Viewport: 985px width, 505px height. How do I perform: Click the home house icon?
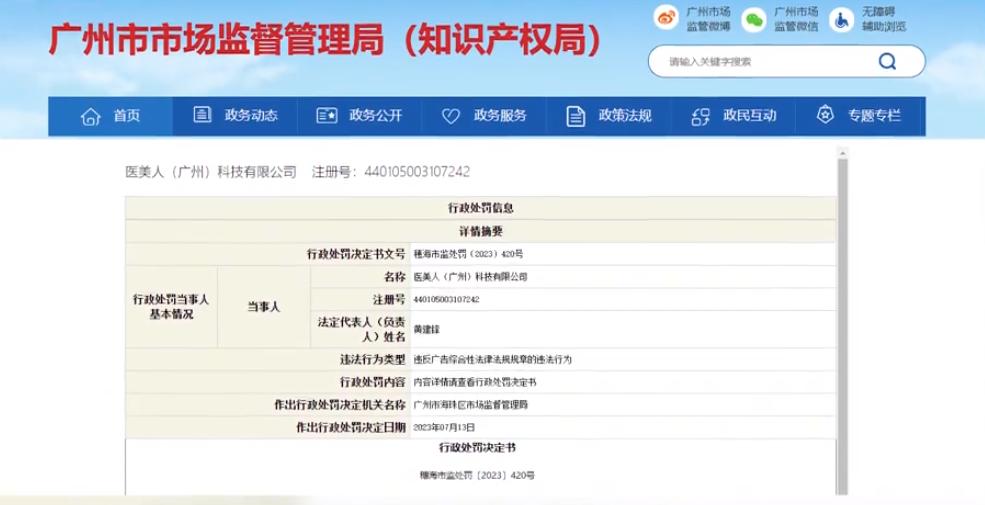pos(90,116)
